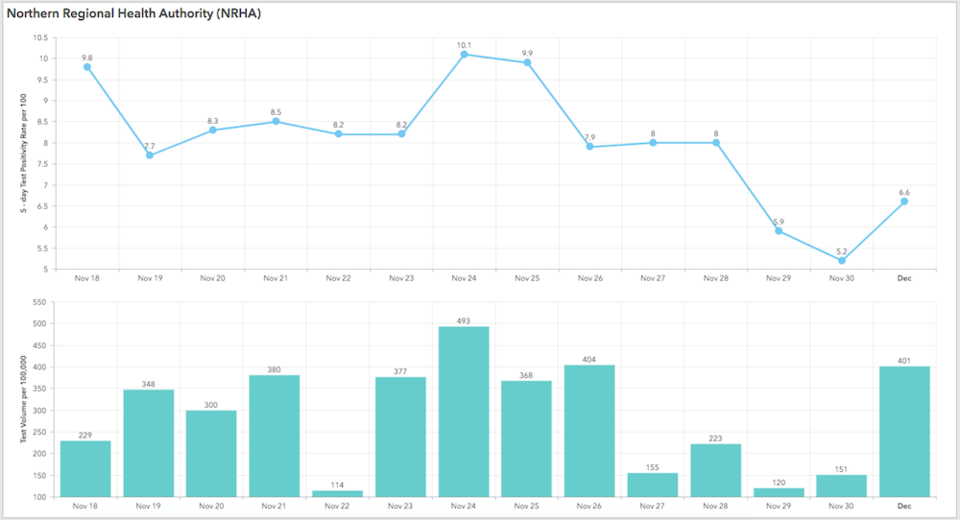
Task: Click the 5-day Test Positivity Rate axis title
Action: pyautogui.click(x=23, y=153)
